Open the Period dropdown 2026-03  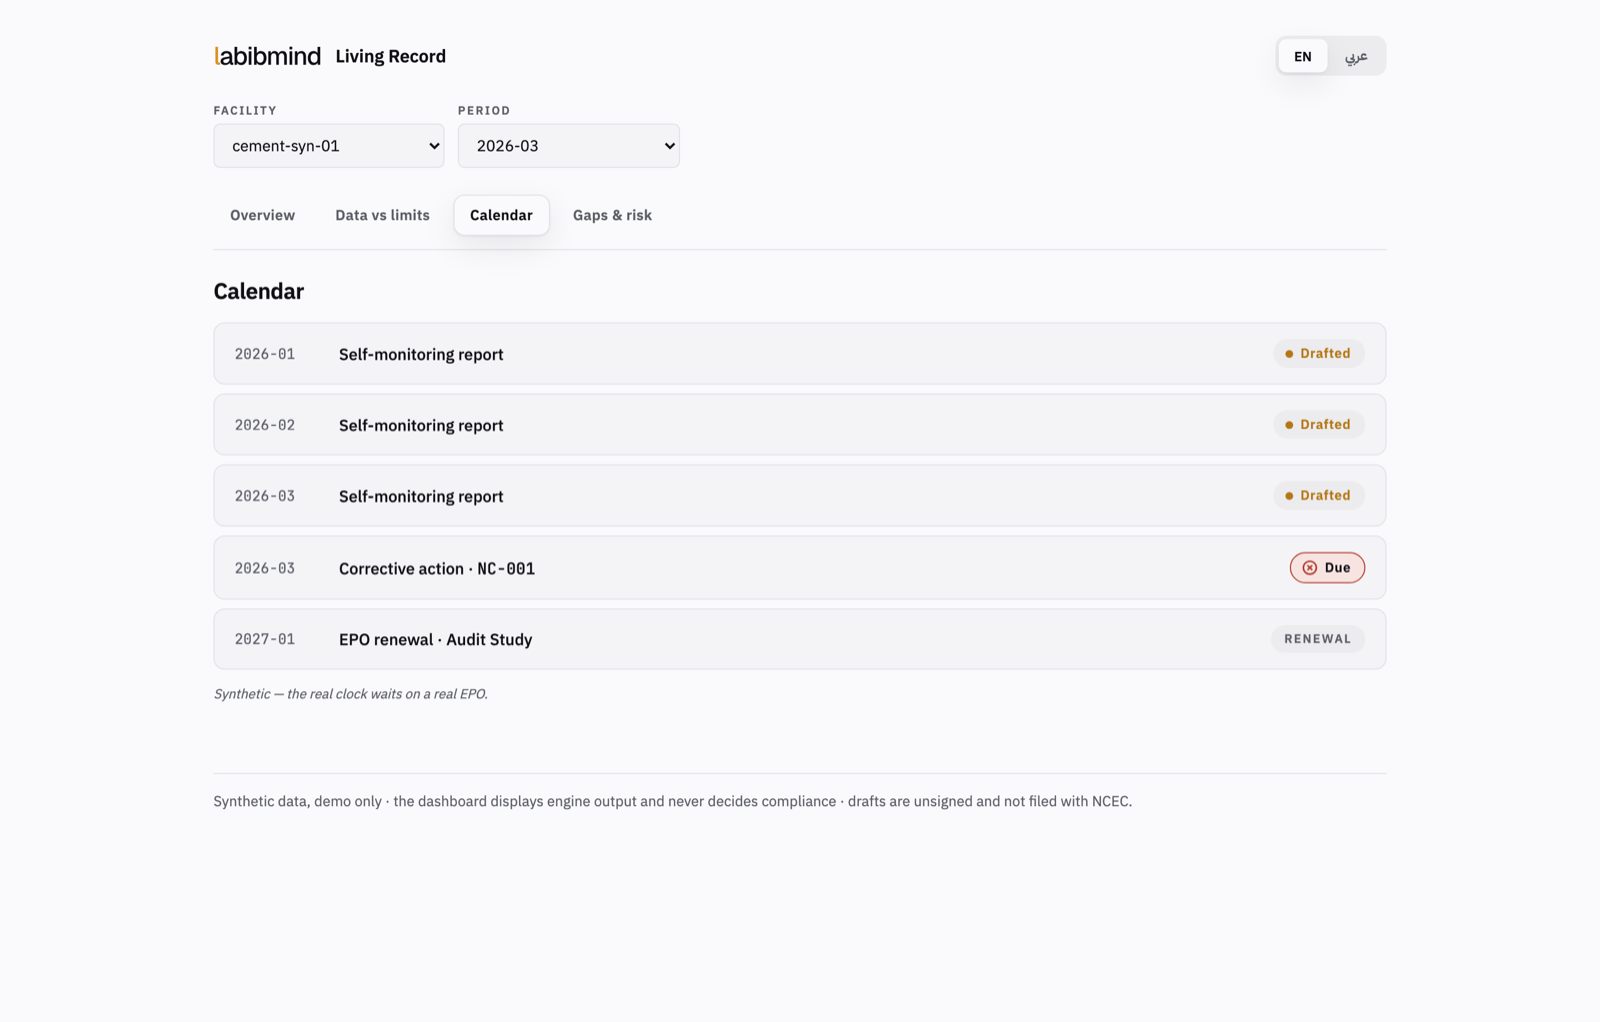pyautogui.click(x=569, y=146)
